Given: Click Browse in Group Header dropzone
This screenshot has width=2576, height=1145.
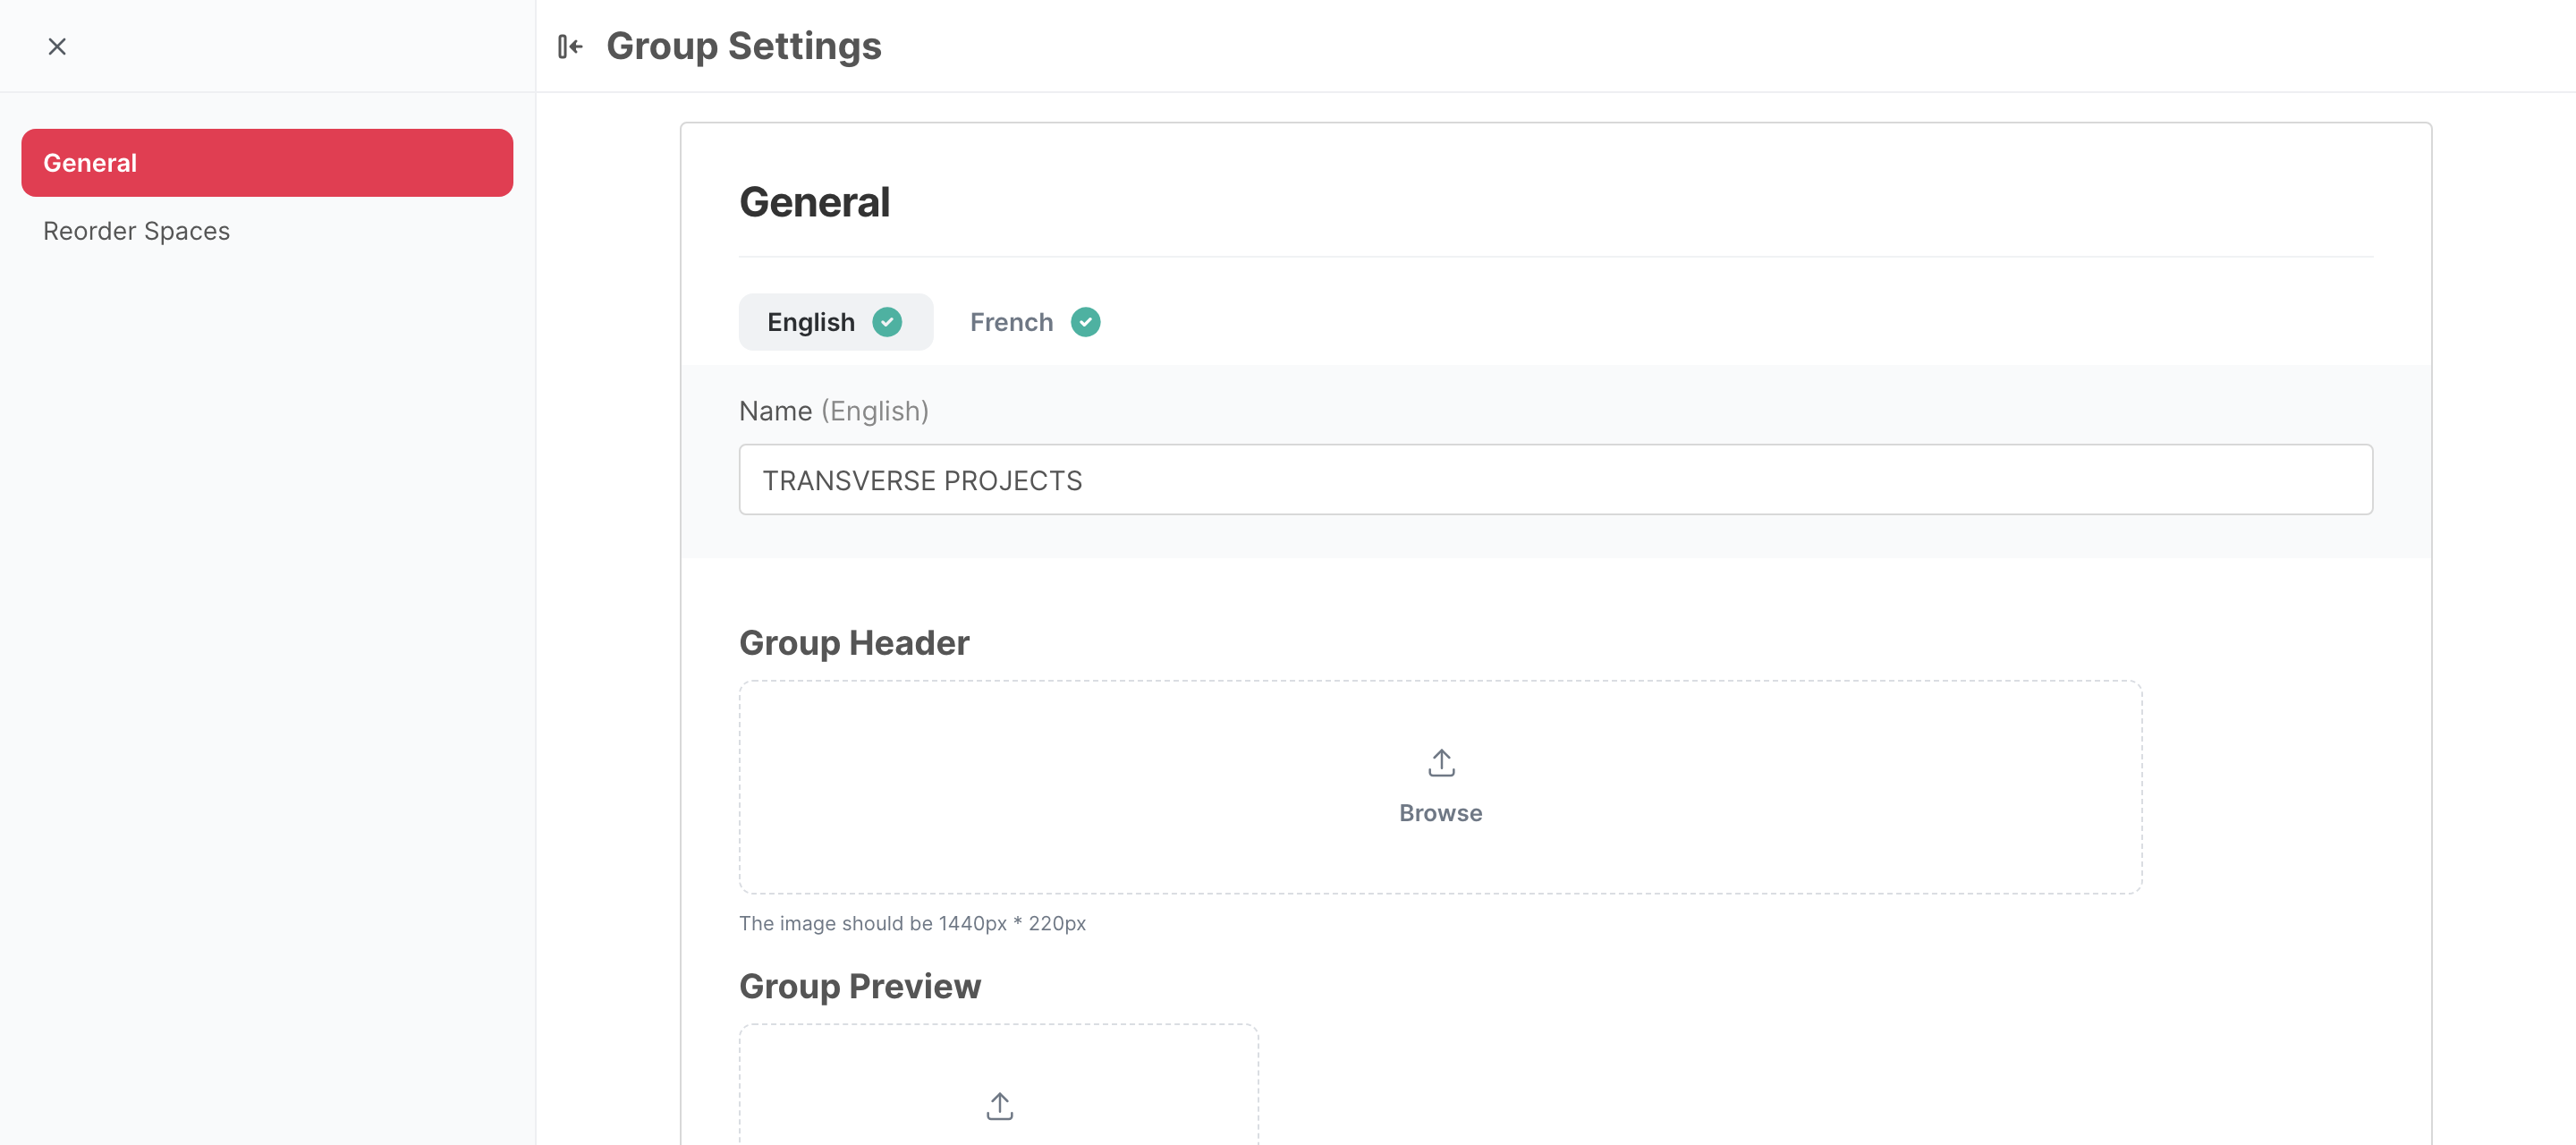Looking at the screenshot, I should tap(1440, 813).
